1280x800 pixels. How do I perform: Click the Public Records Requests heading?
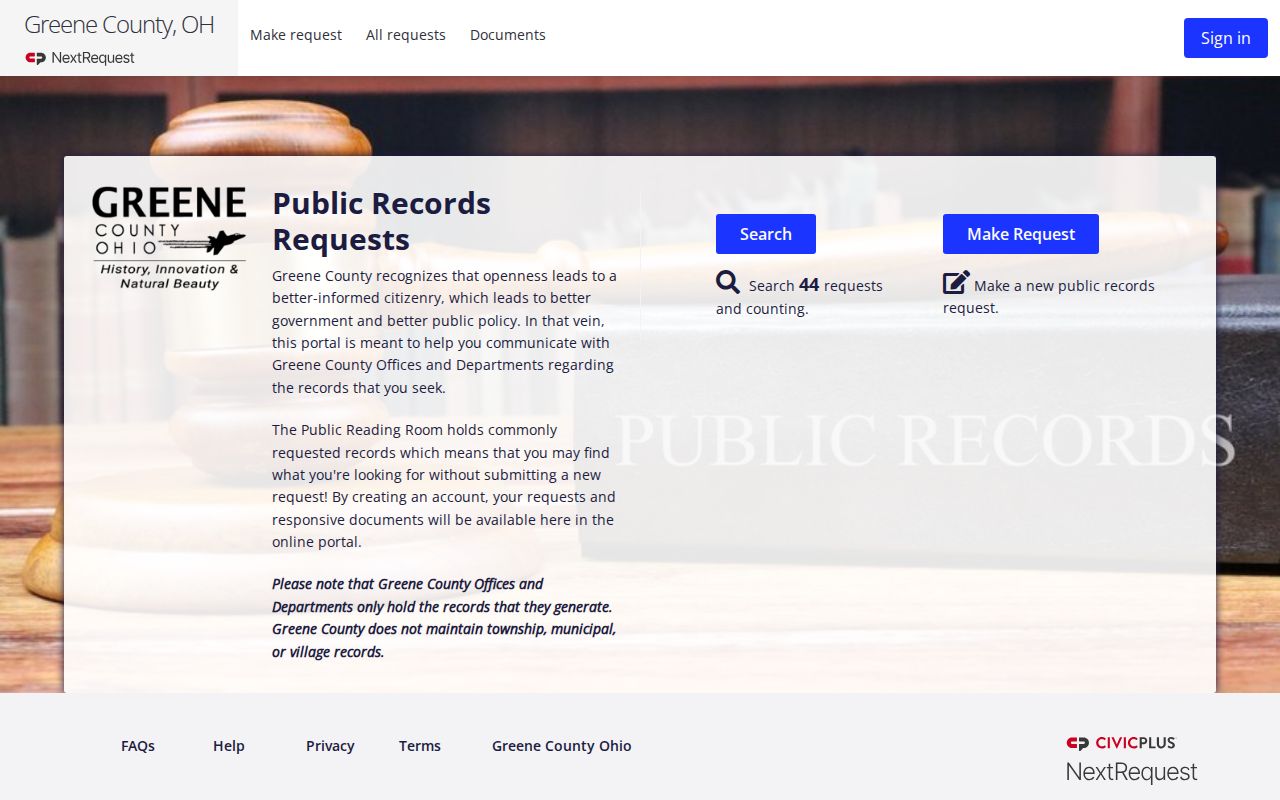382,221
